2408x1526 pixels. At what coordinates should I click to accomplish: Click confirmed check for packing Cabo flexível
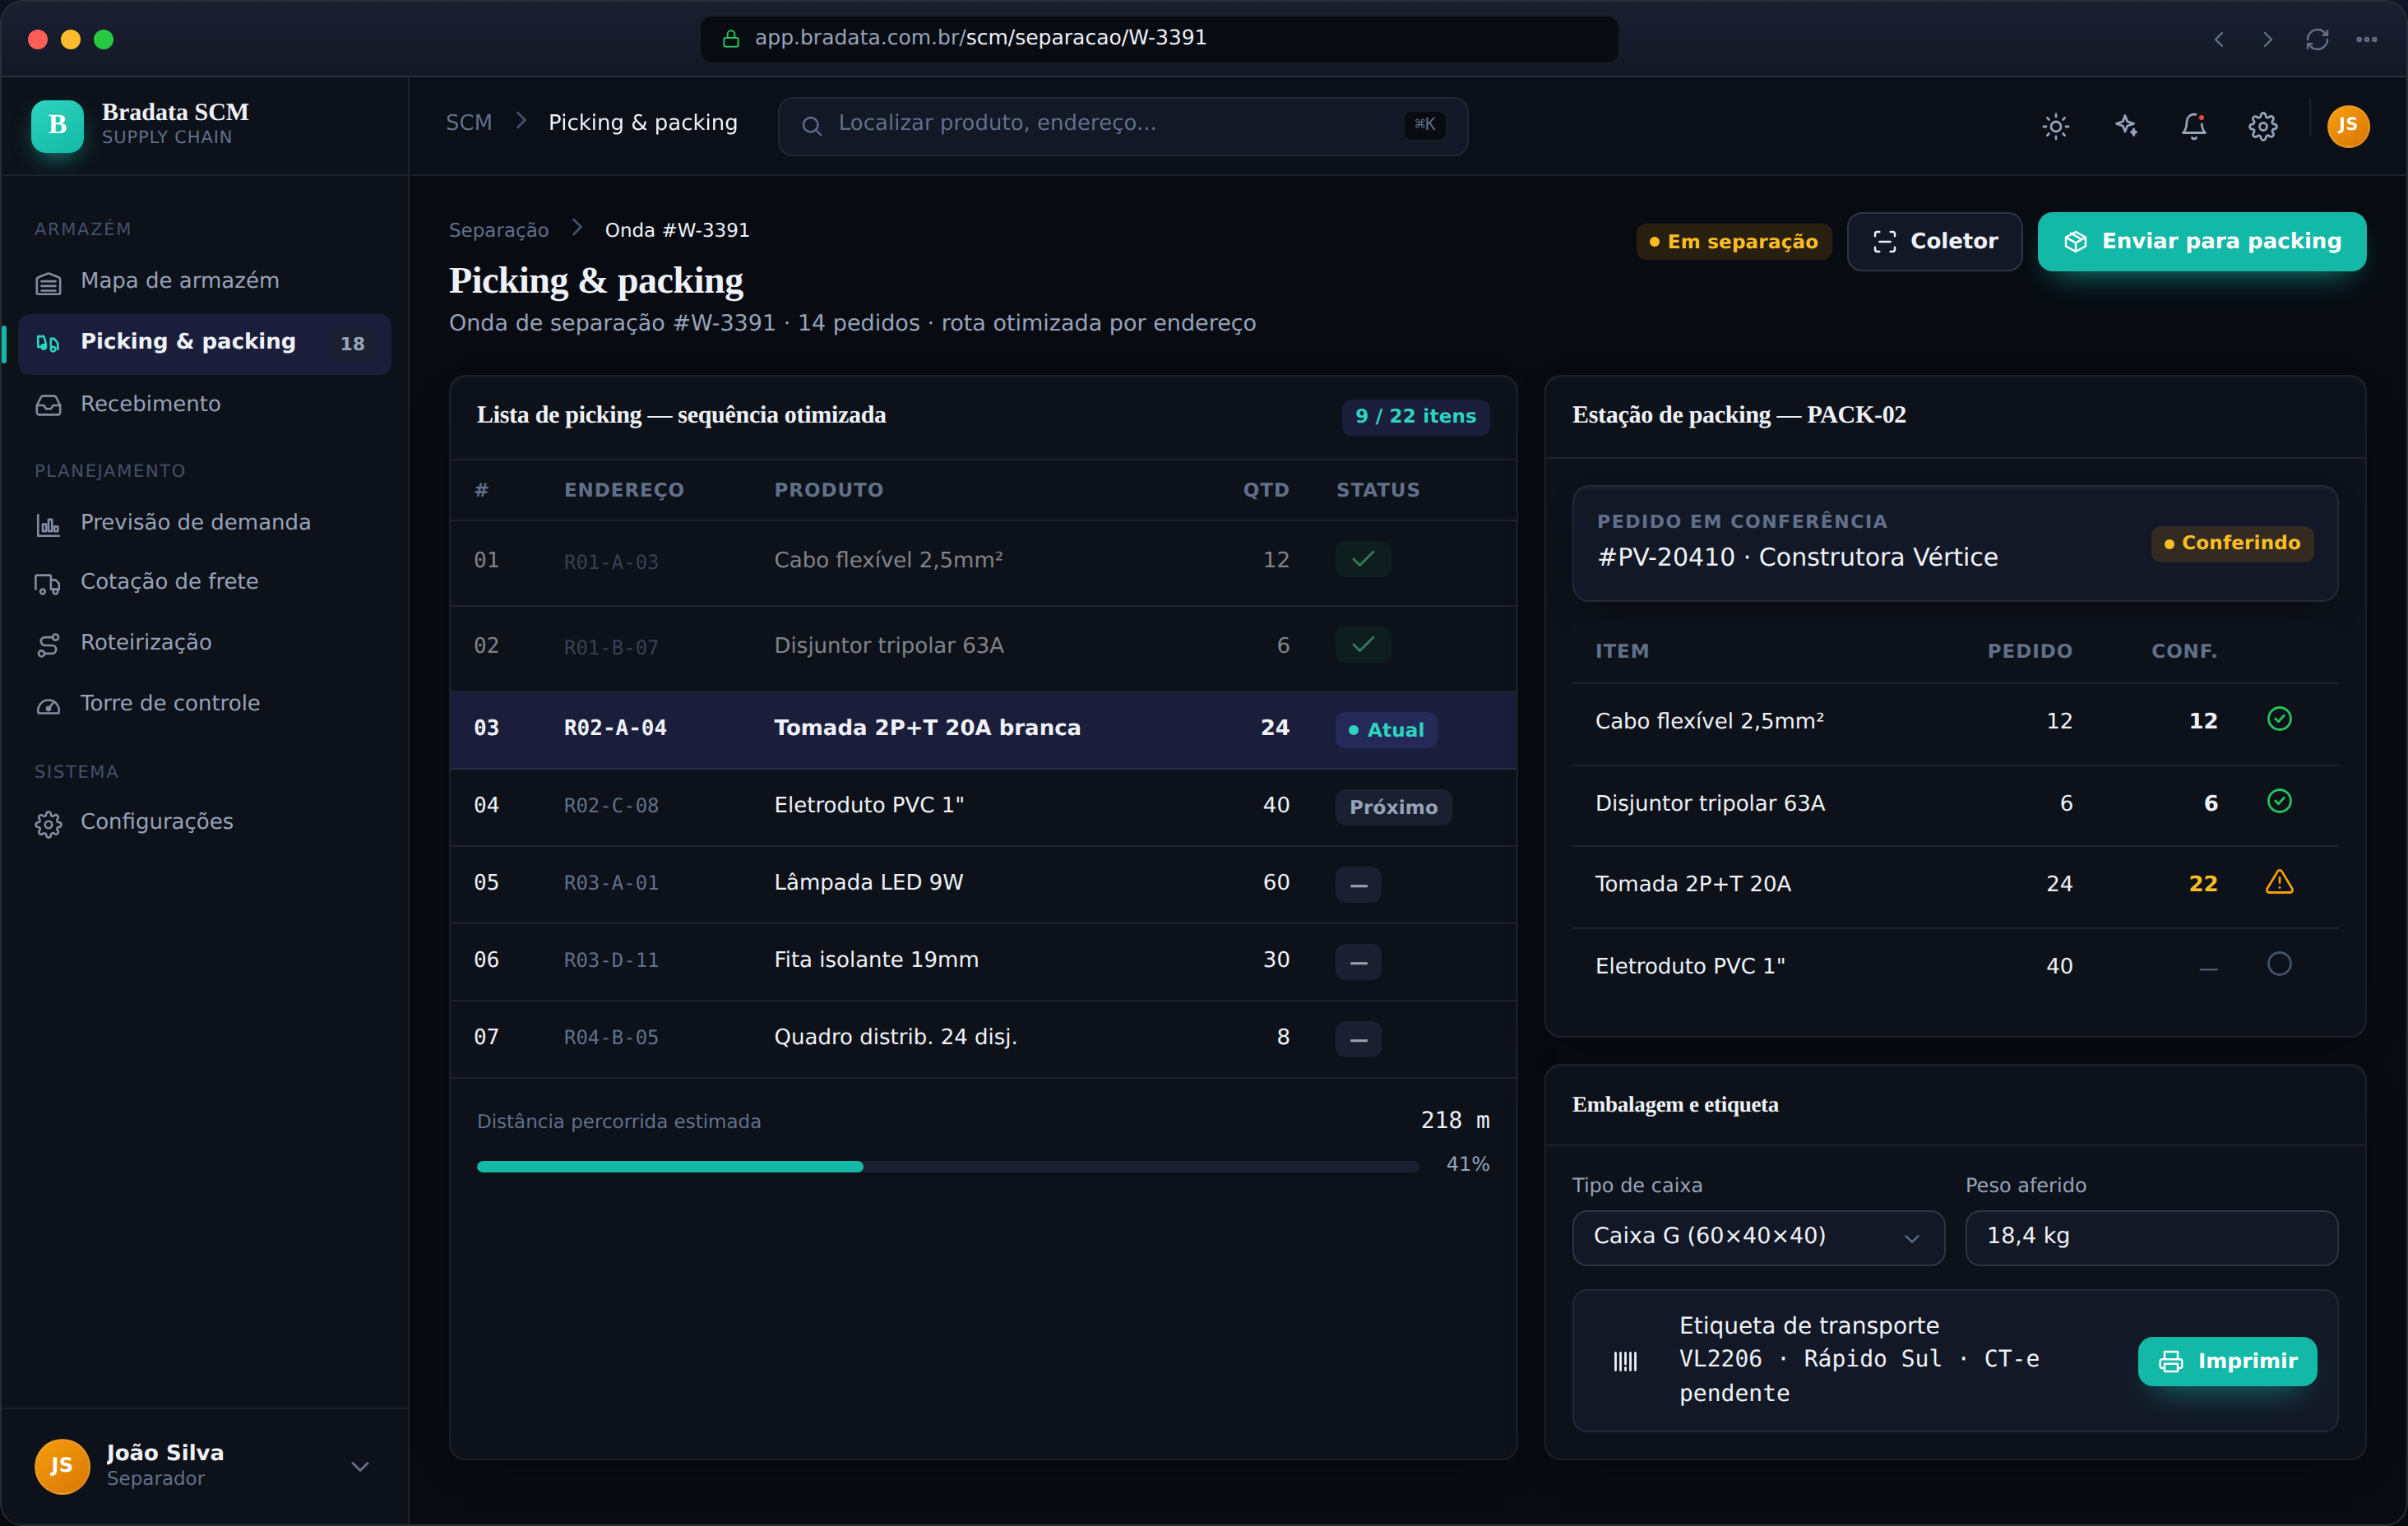(2279, 719)
